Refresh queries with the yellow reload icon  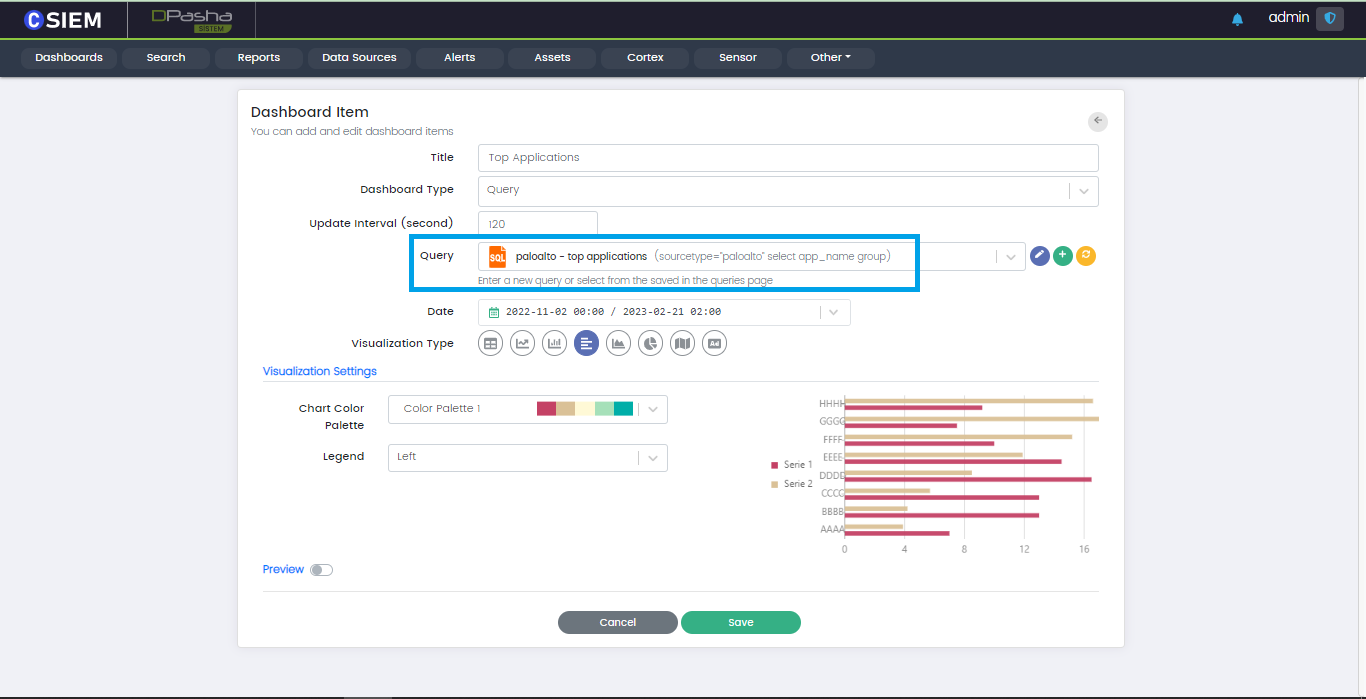[1086, 256]
